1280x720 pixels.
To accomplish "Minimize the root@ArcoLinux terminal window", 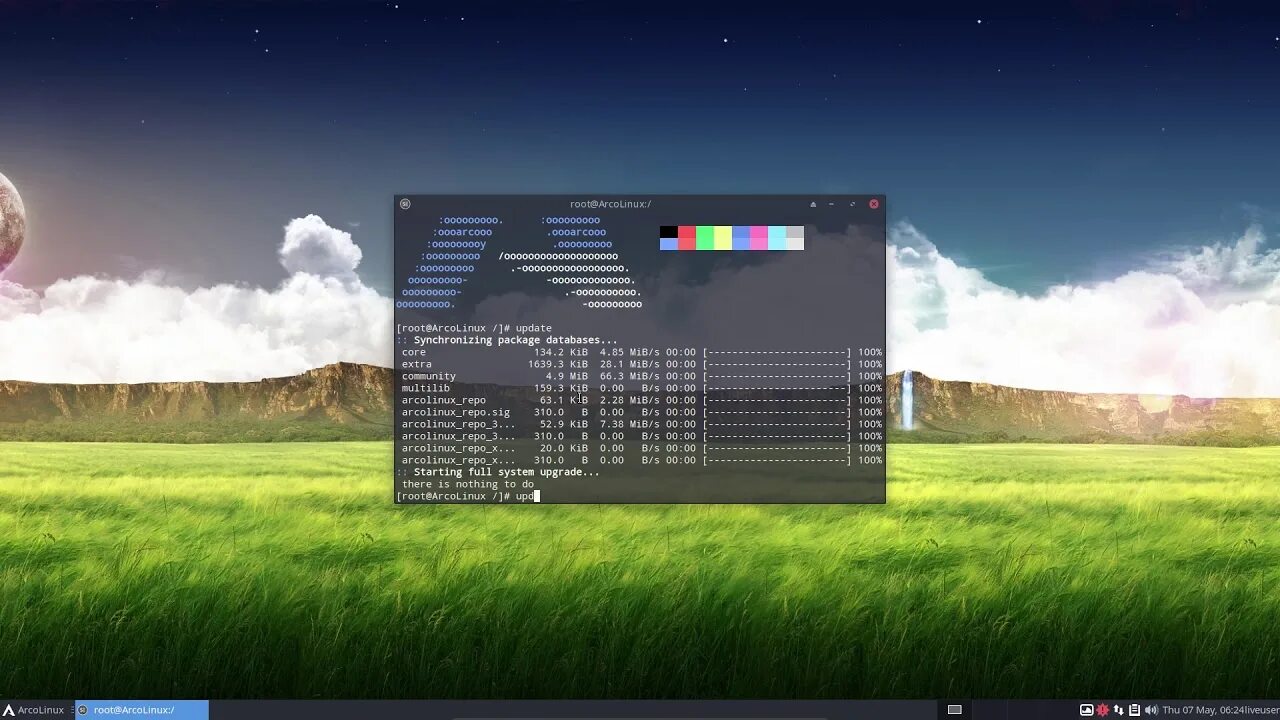I will point(831,204).
